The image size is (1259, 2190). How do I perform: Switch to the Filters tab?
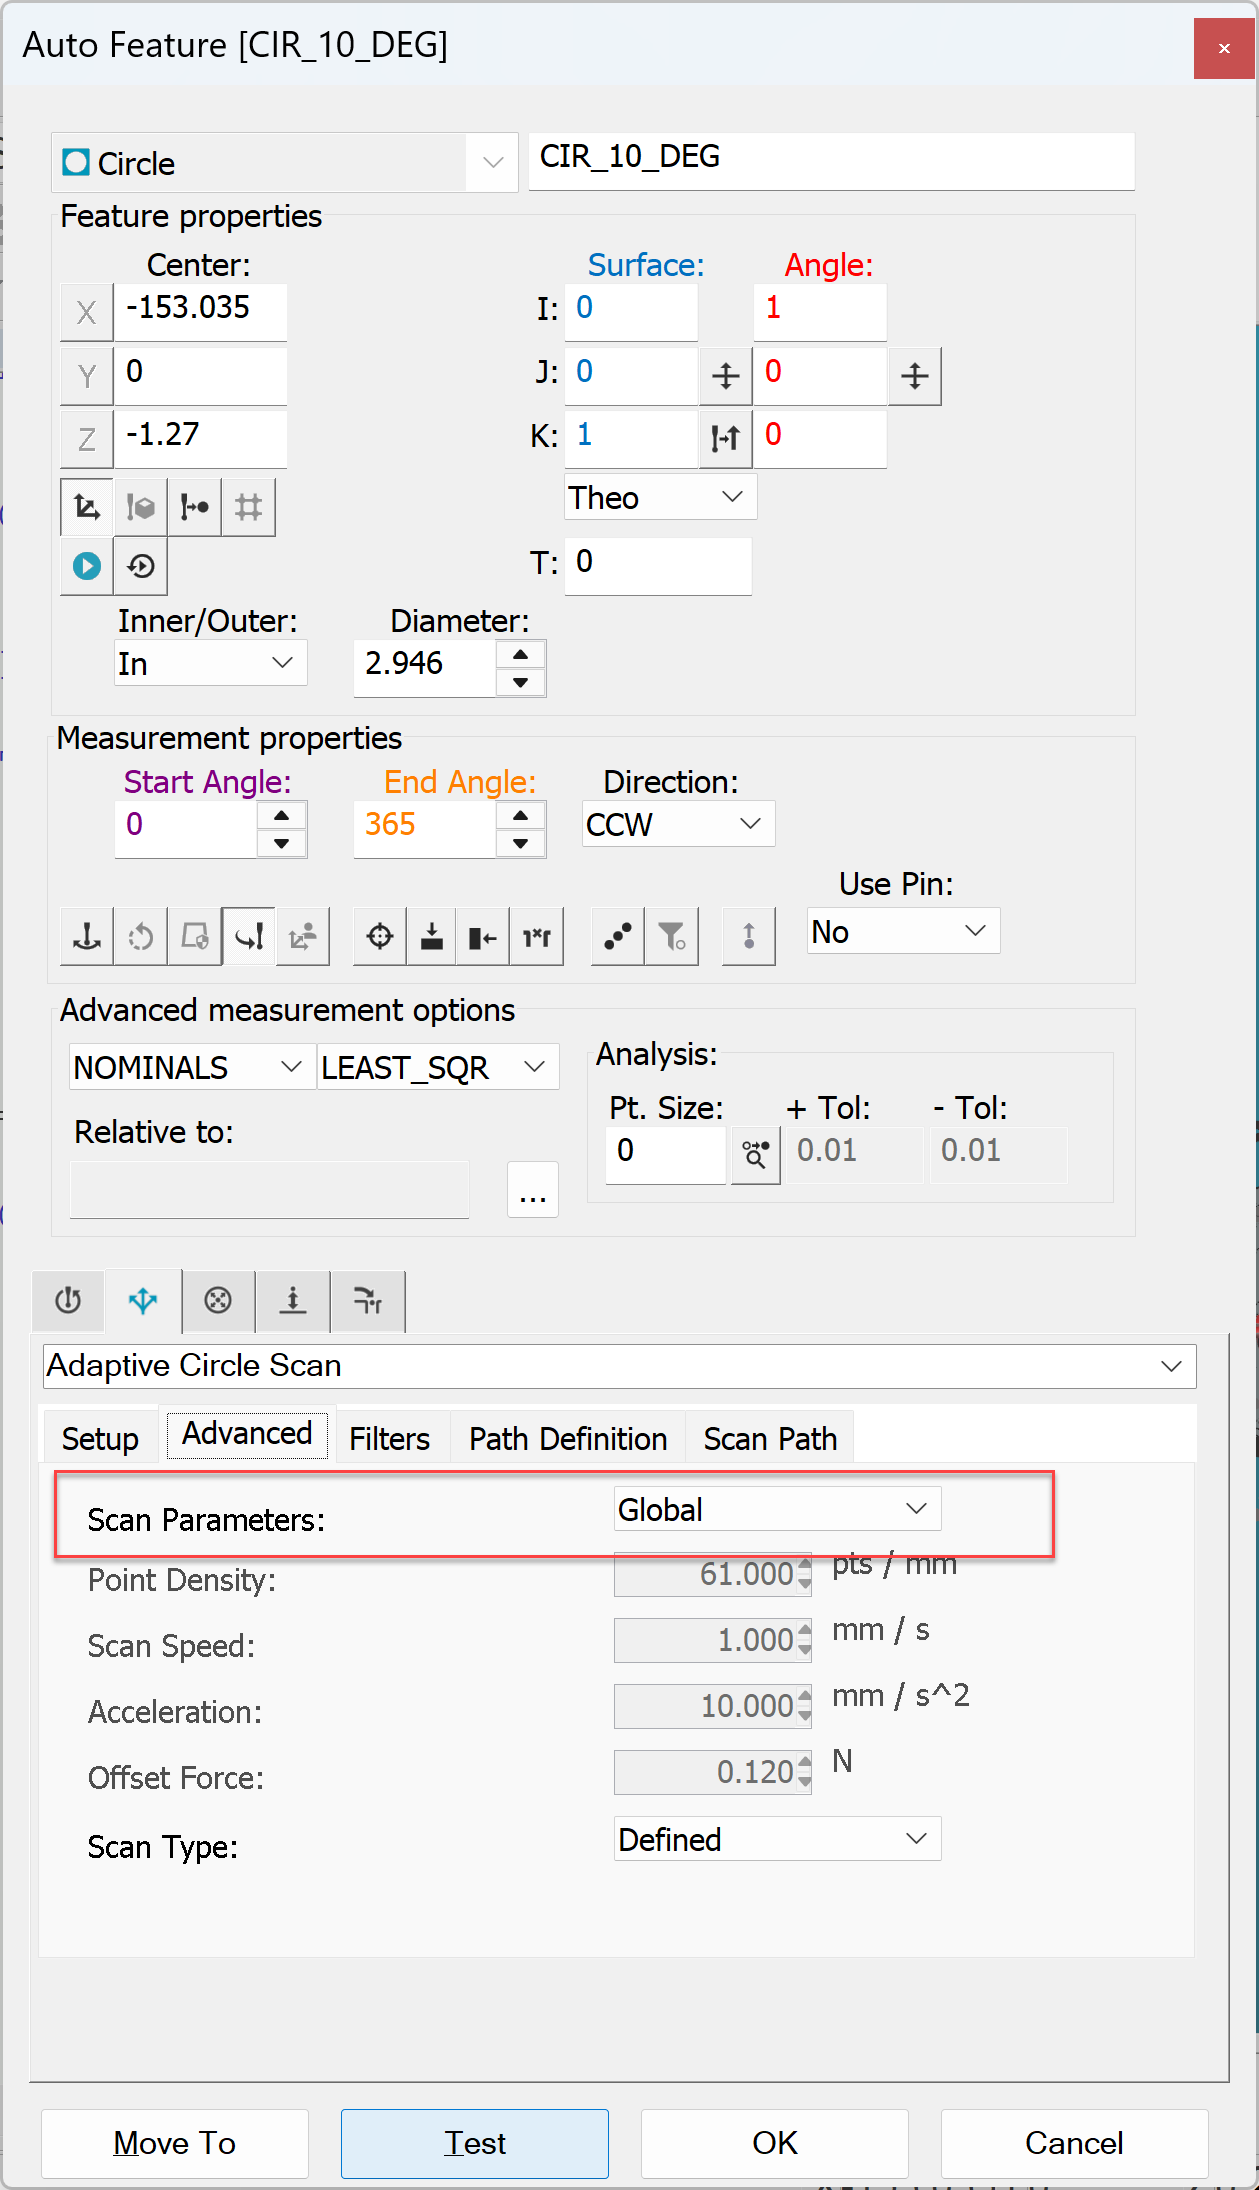[x=389, y=1438]
